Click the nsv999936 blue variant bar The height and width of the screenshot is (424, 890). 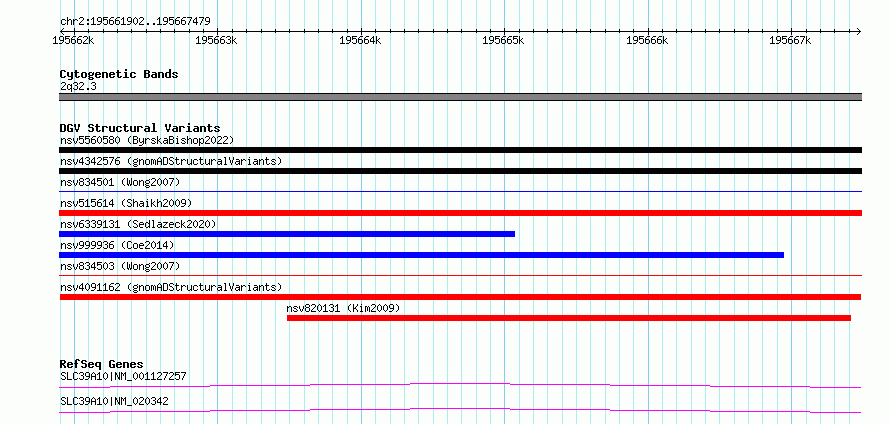pyautogui.click(x=421, y=255)
